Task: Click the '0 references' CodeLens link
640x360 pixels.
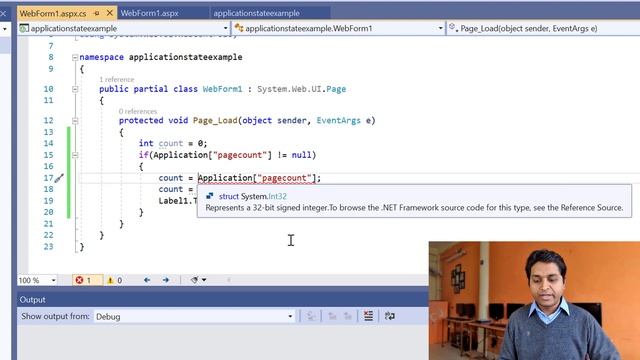Action: click(x=138, y=111)
